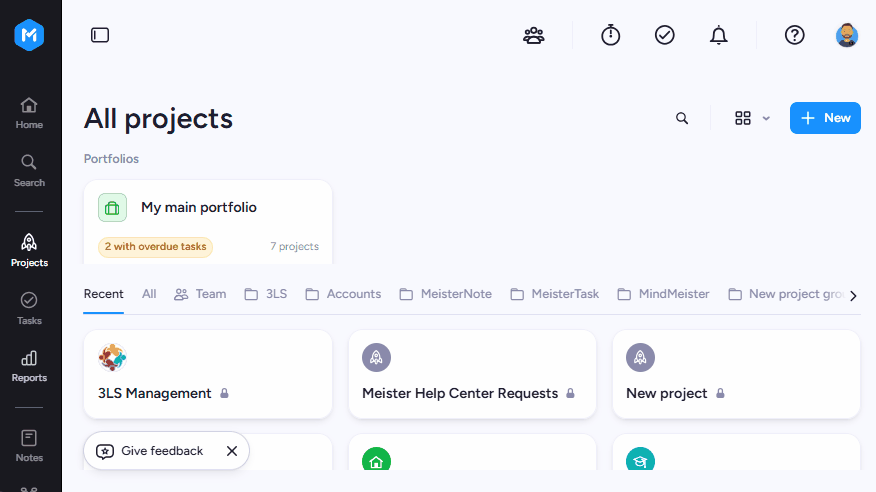Create a new project with New button
Viewport: 876px width, 492px height.
click(x=825, y=118)
